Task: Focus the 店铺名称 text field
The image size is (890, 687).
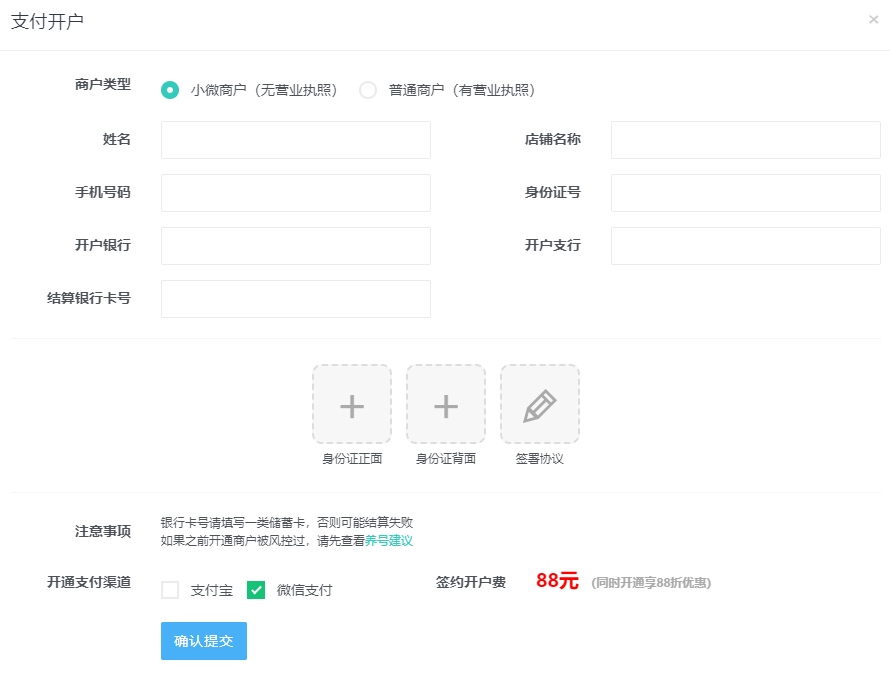Action: 745,139
